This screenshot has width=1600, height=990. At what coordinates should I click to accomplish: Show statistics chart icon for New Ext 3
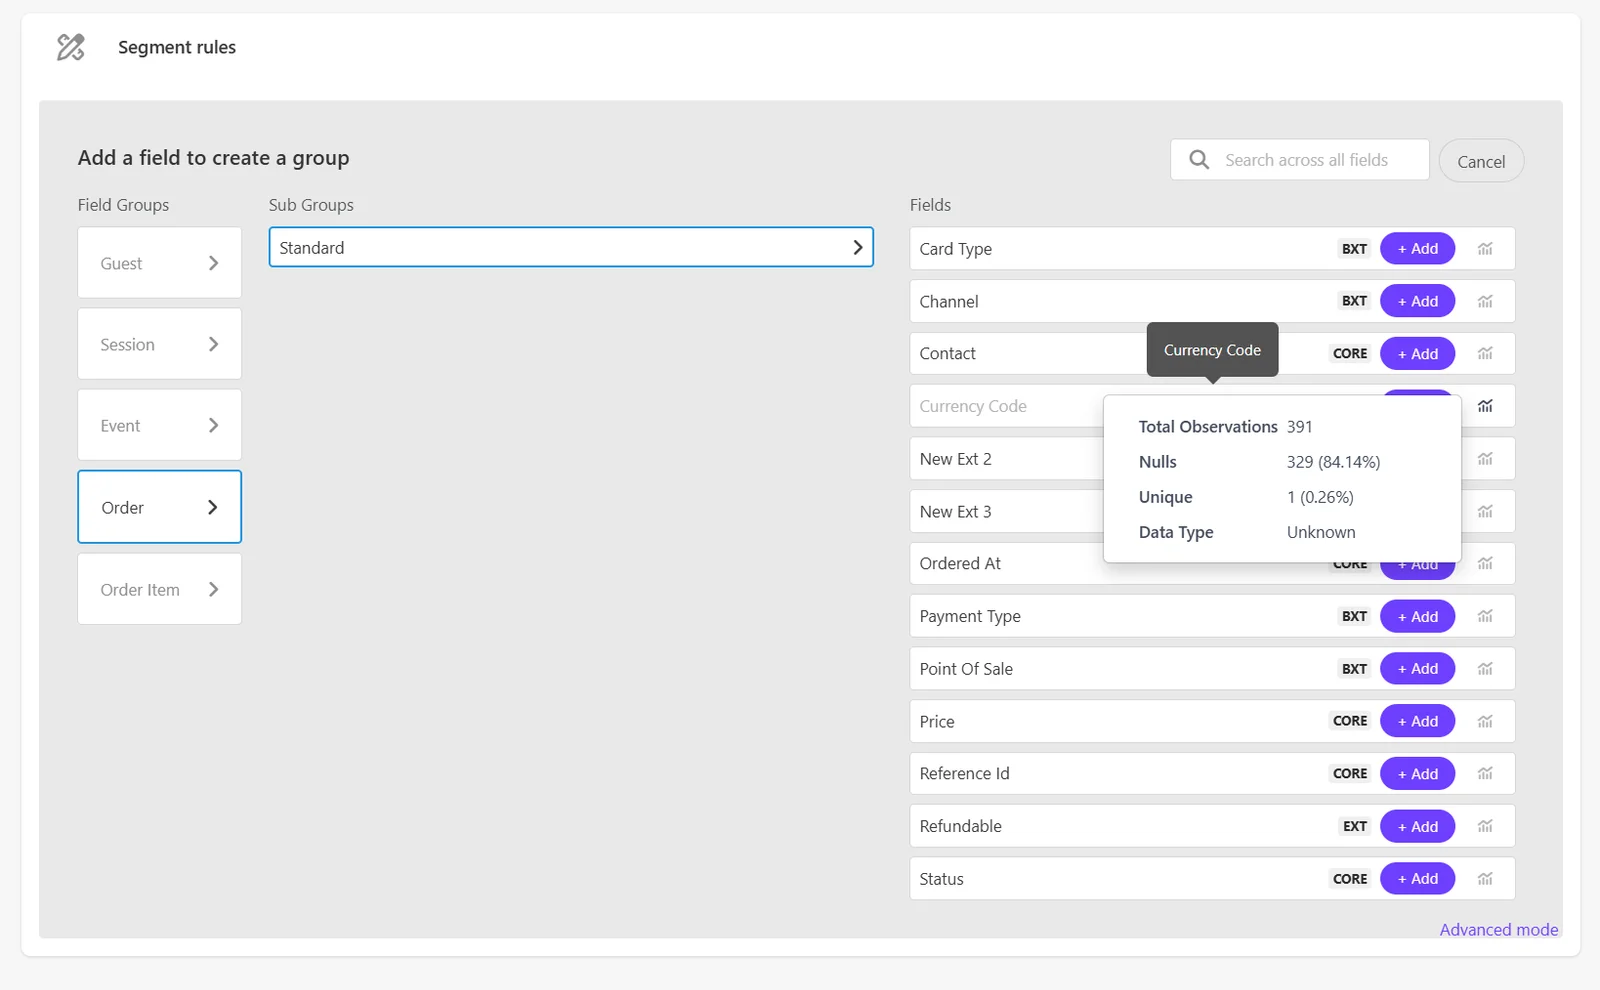(1485, 511)
